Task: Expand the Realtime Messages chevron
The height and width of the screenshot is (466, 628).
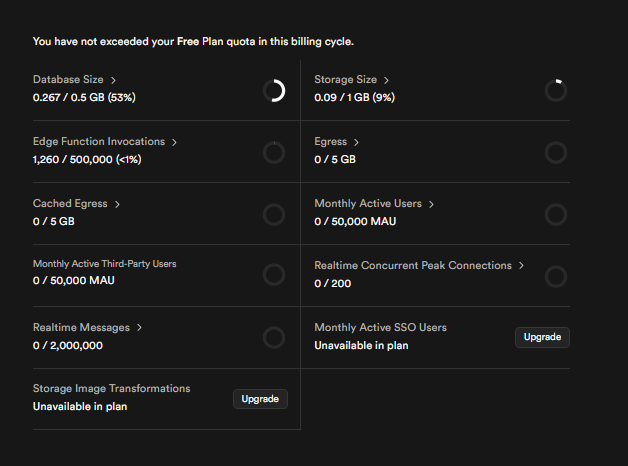Action: coord(139,327)
